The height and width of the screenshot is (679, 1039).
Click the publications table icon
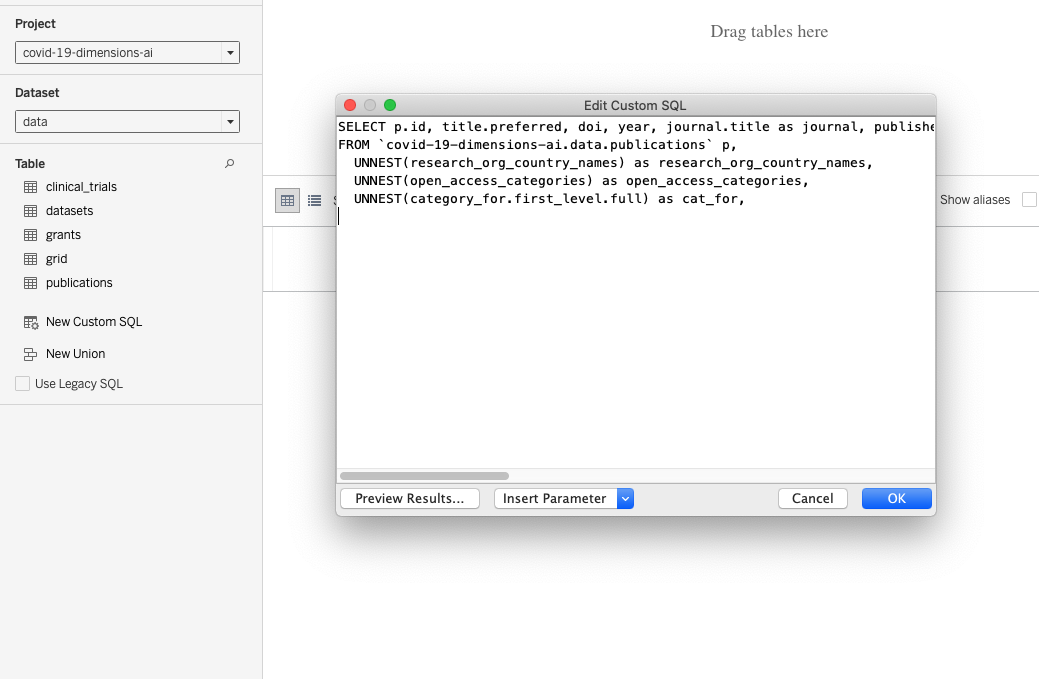click(30, 283)
